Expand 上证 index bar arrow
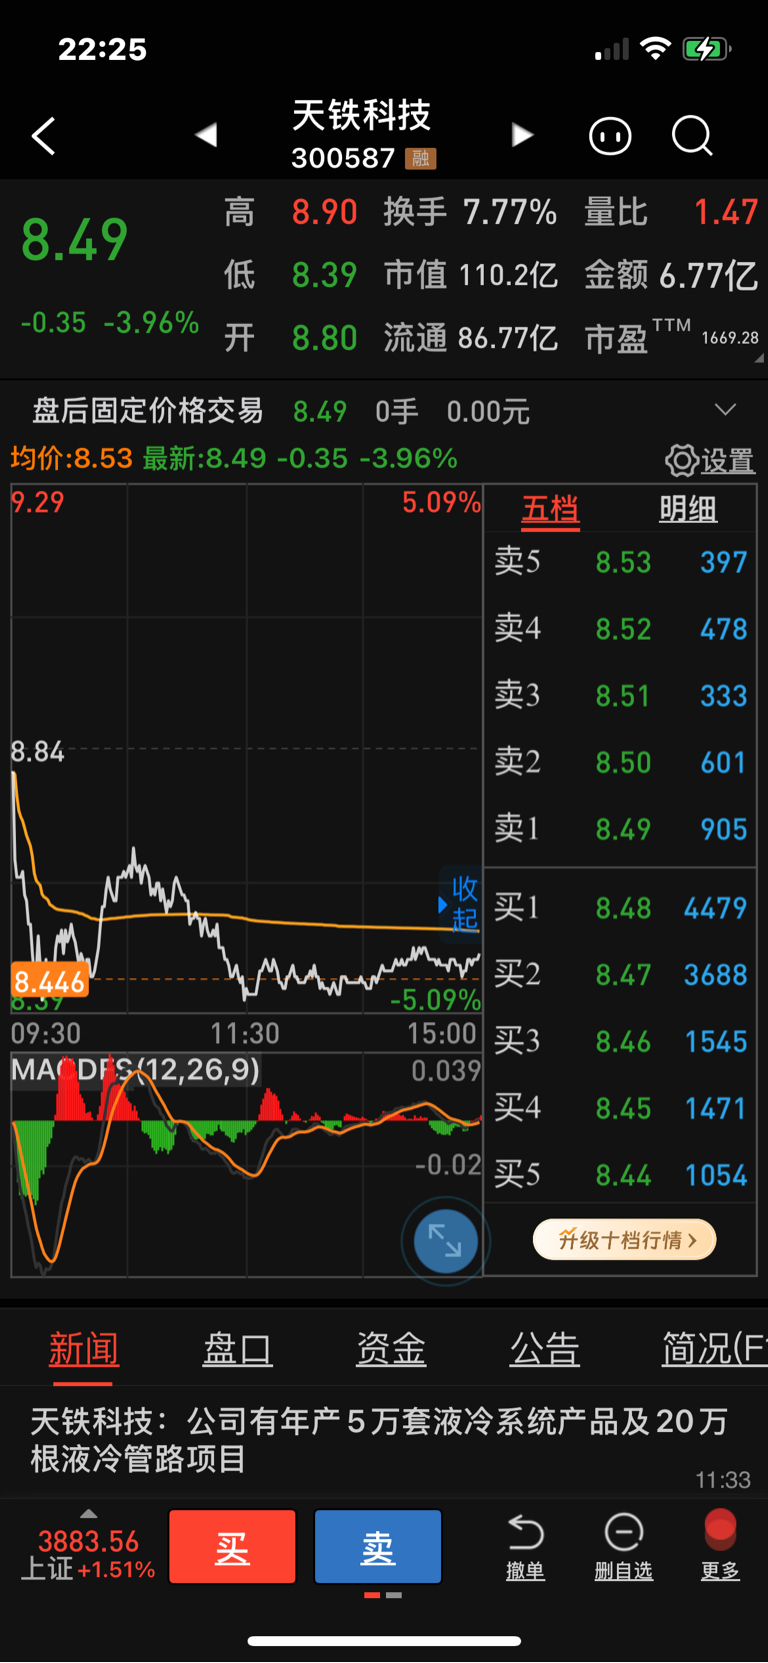768x1663 pixels. point(89,1514)
